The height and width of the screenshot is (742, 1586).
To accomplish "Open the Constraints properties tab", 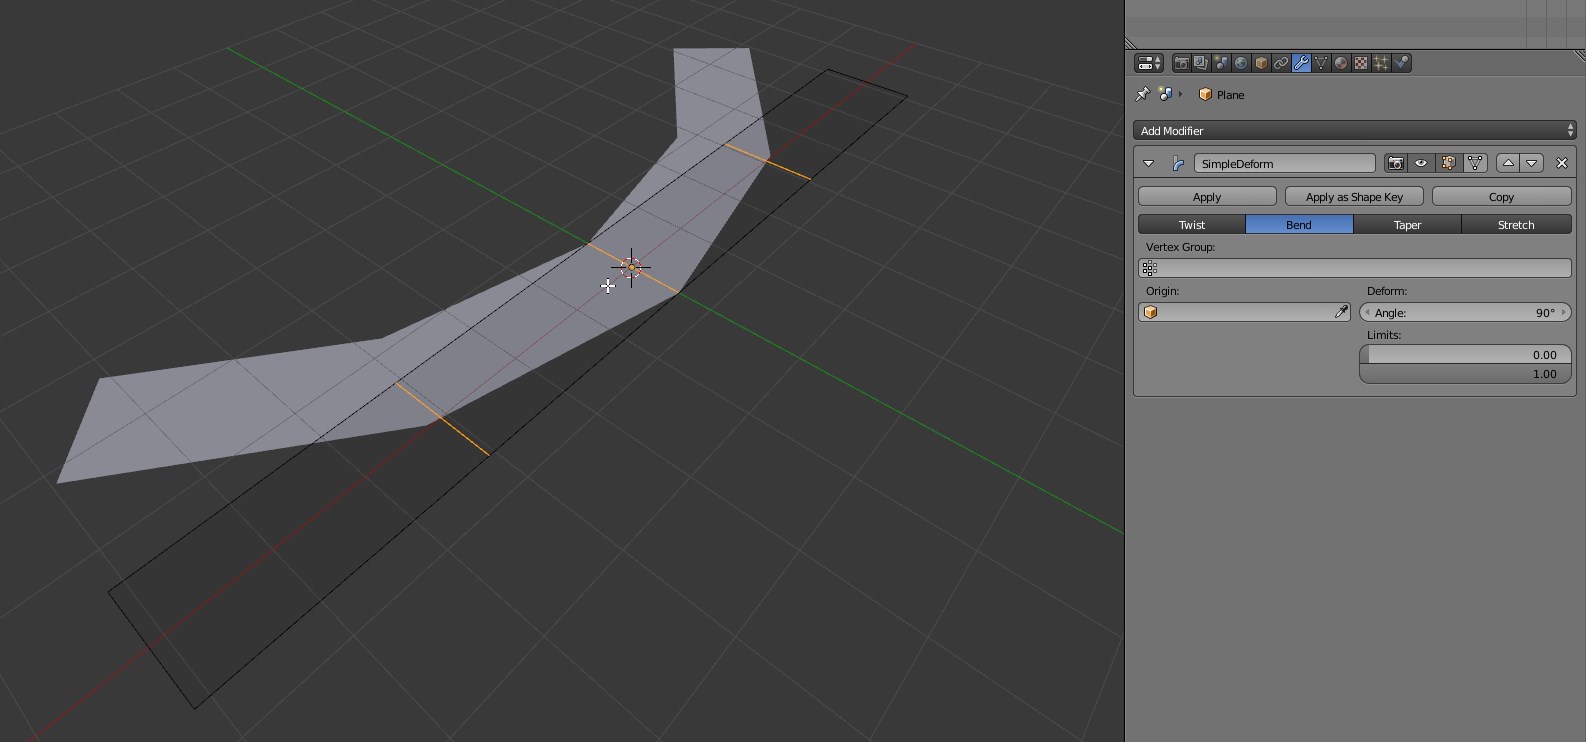I will [1281, 63].
